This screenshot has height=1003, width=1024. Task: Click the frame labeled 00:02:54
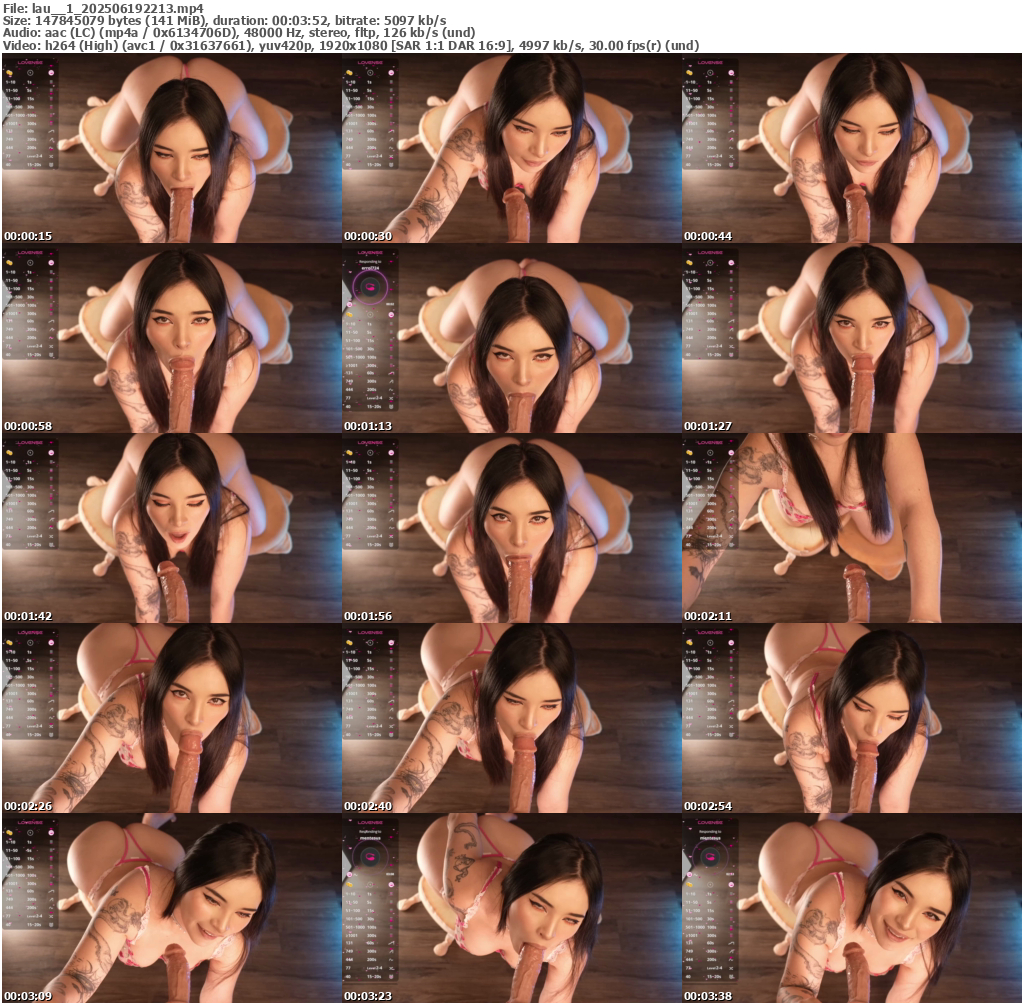851,719
